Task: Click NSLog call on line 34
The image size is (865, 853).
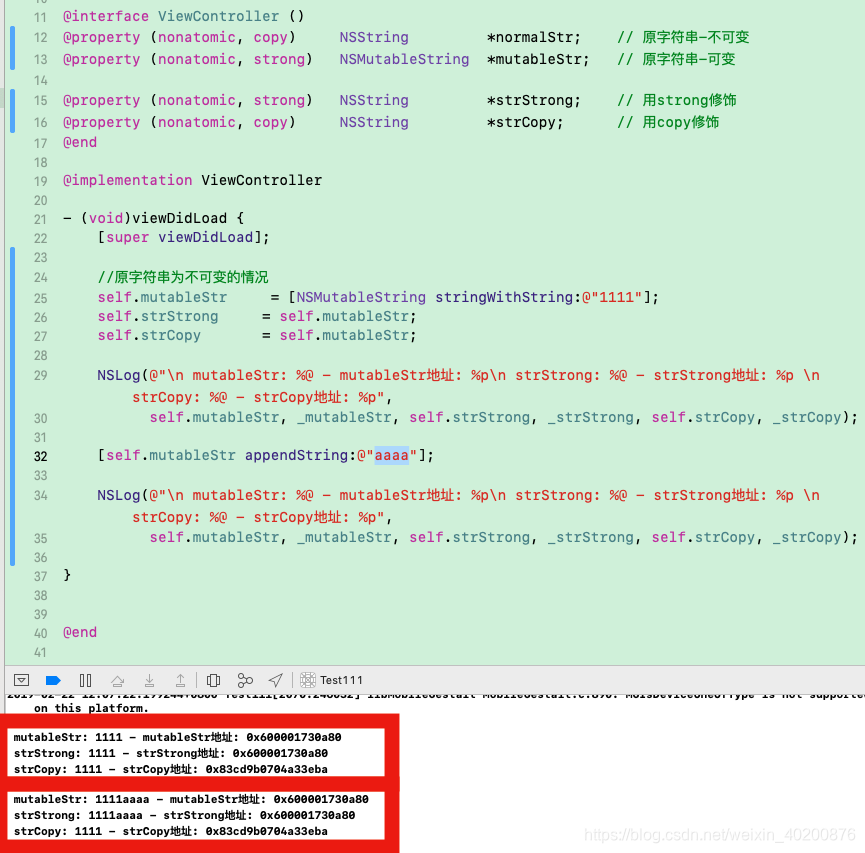Action: (119, 495)
